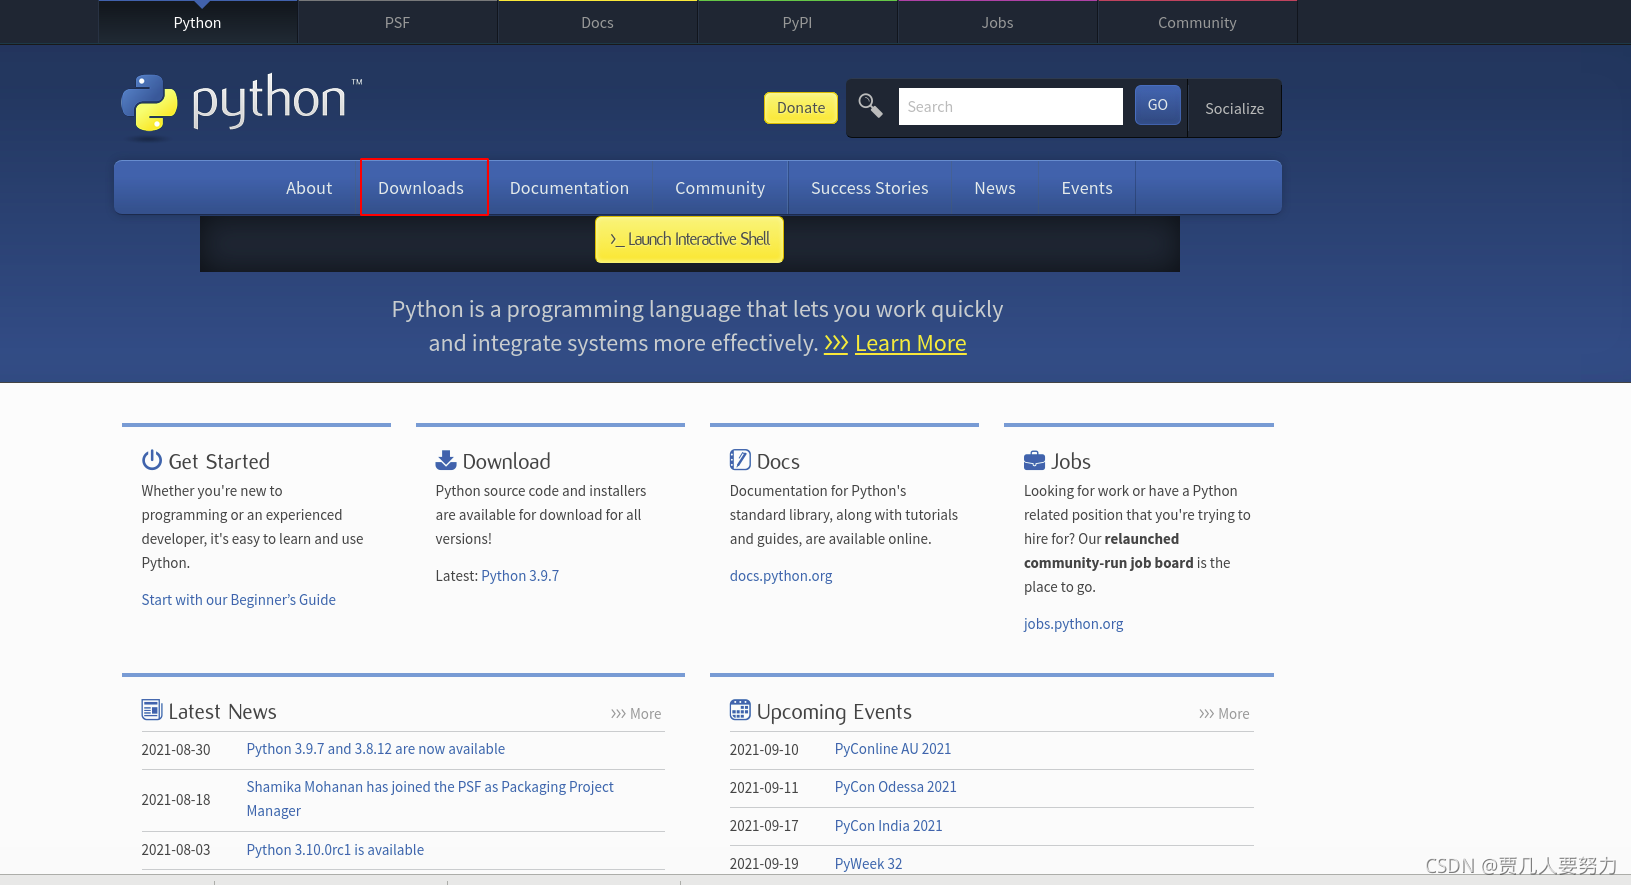This screenshot has height=885, width=1631.
Task: Click the Jobs briefcase icon
Action: [x=1034, y=461]
